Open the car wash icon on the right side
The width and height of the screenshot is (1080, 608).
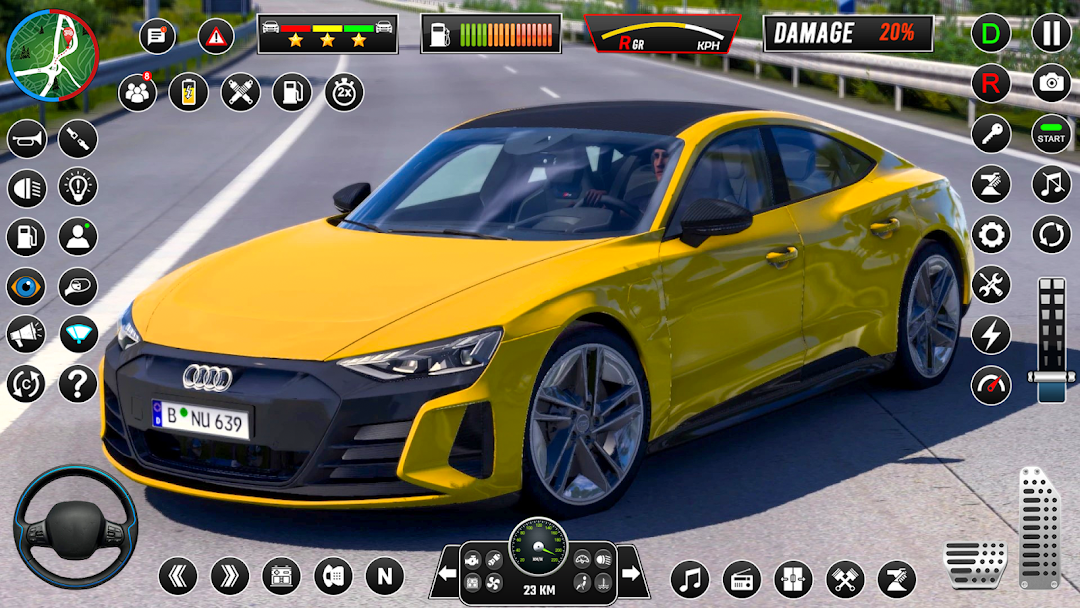(x=991, y=184)
